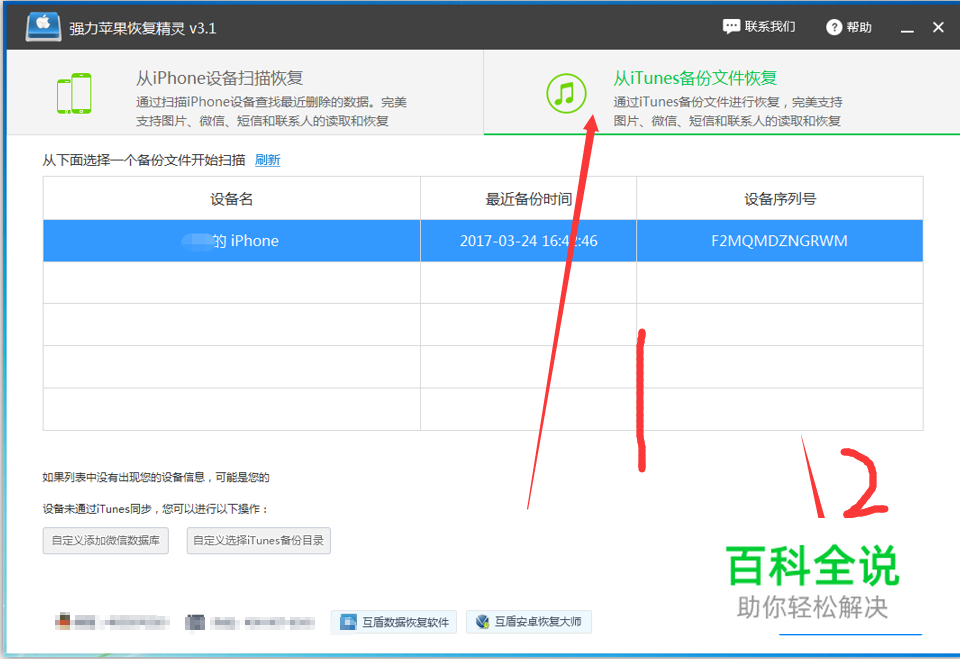Screen dimensions: 960x659
Task: Click 自定义选择iTunes备份目录 button
Action: [258, 541]
